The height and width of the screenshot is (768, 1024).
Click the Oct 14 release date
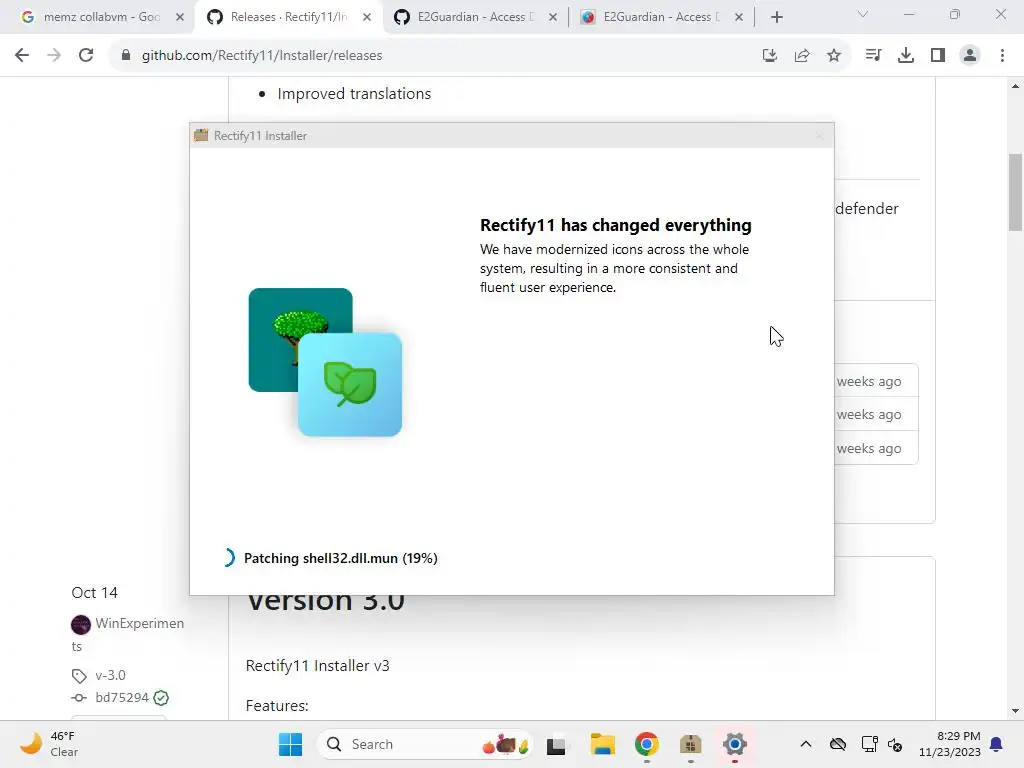pyautogui.click(x=95, y=593)
